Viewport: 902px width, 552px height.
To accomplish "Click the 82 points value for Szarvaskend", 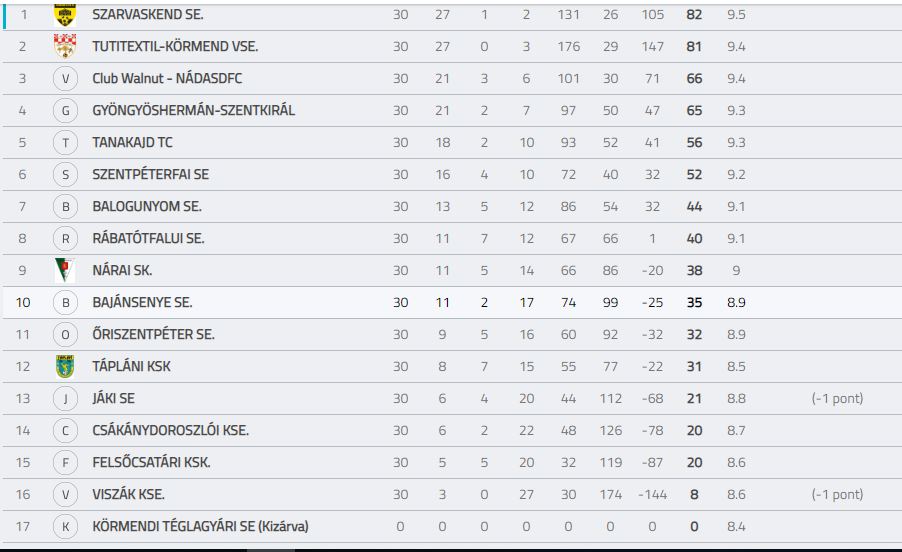I will [x=694, y=14].
